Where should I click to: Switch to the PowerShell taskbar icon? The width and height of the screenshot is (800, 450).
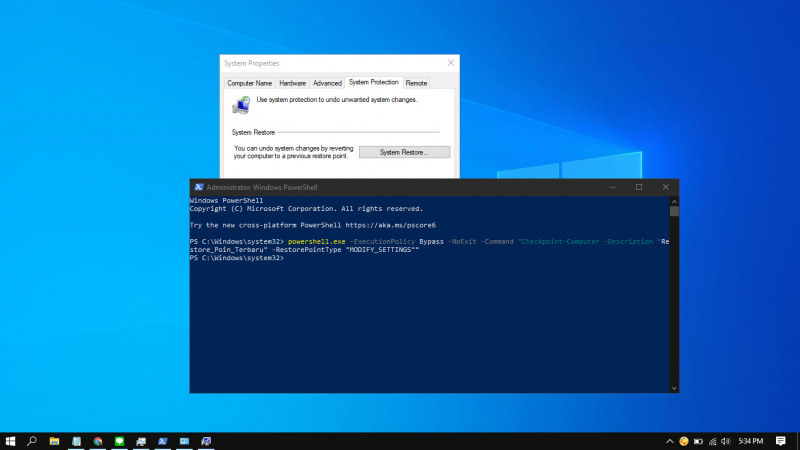tap(162, 441)
